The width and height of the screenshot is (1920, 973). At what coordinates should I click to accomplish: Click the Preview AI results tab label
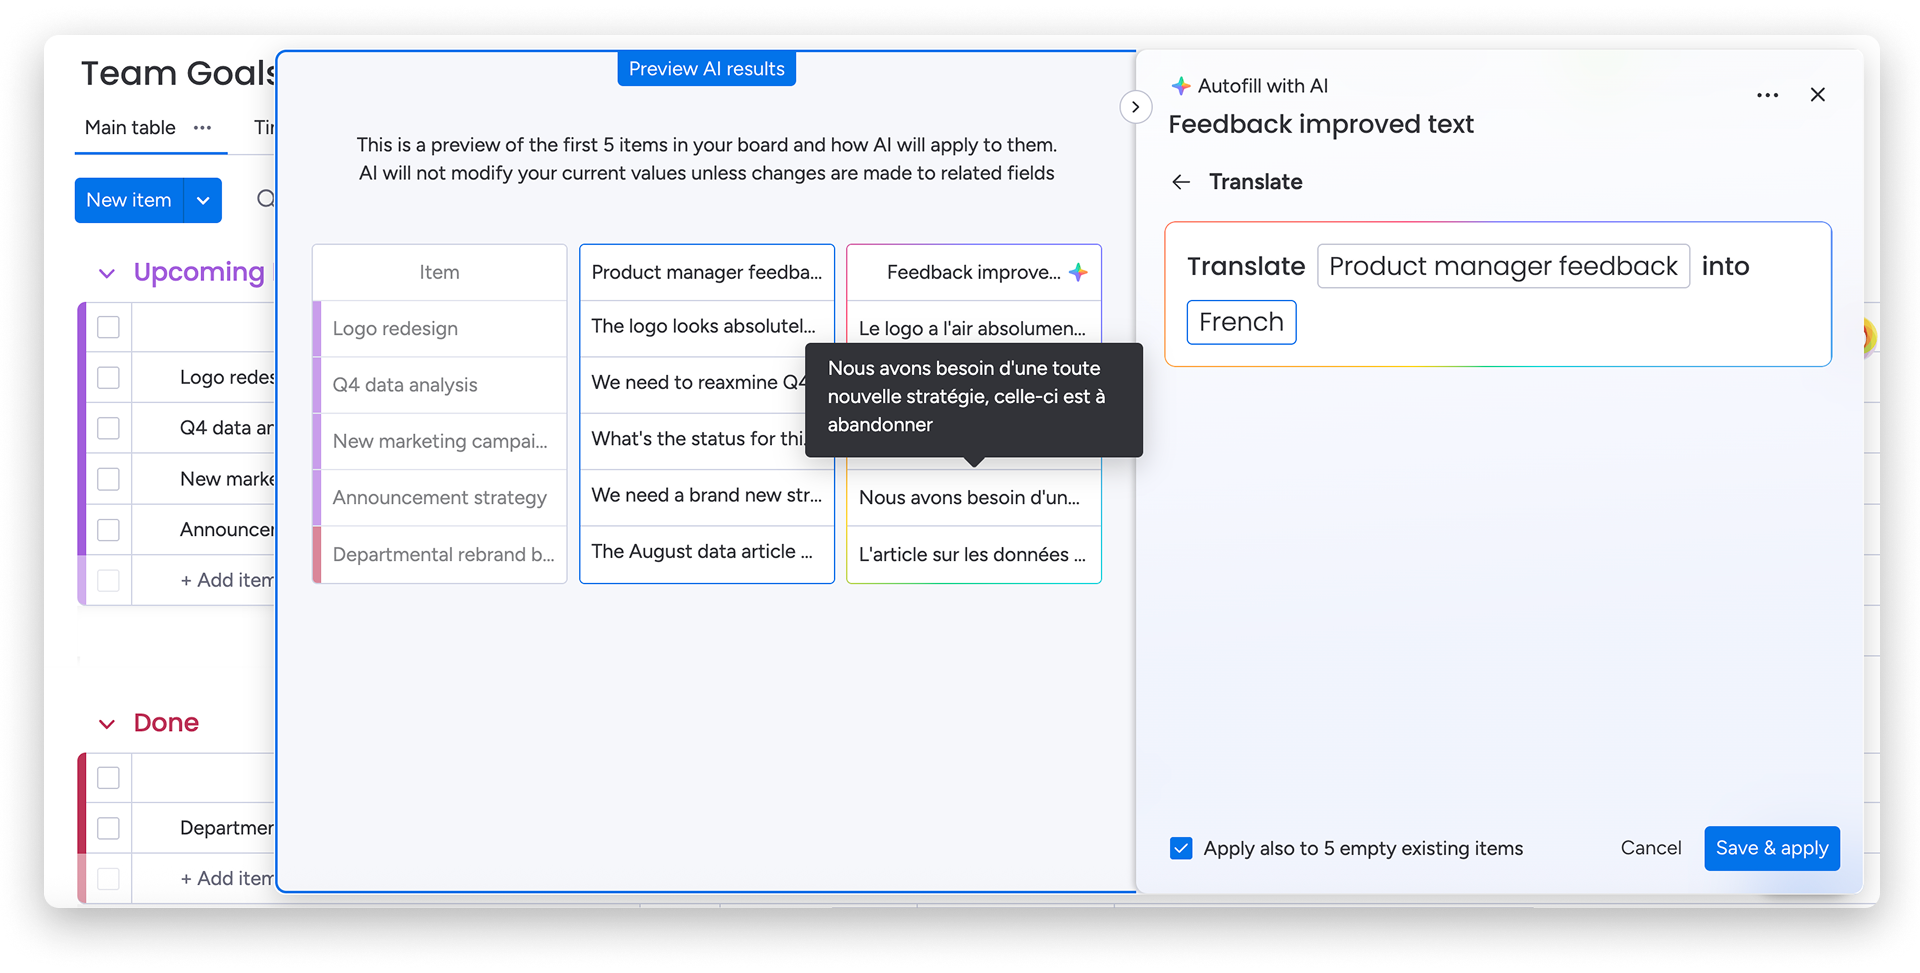(706, 69)
